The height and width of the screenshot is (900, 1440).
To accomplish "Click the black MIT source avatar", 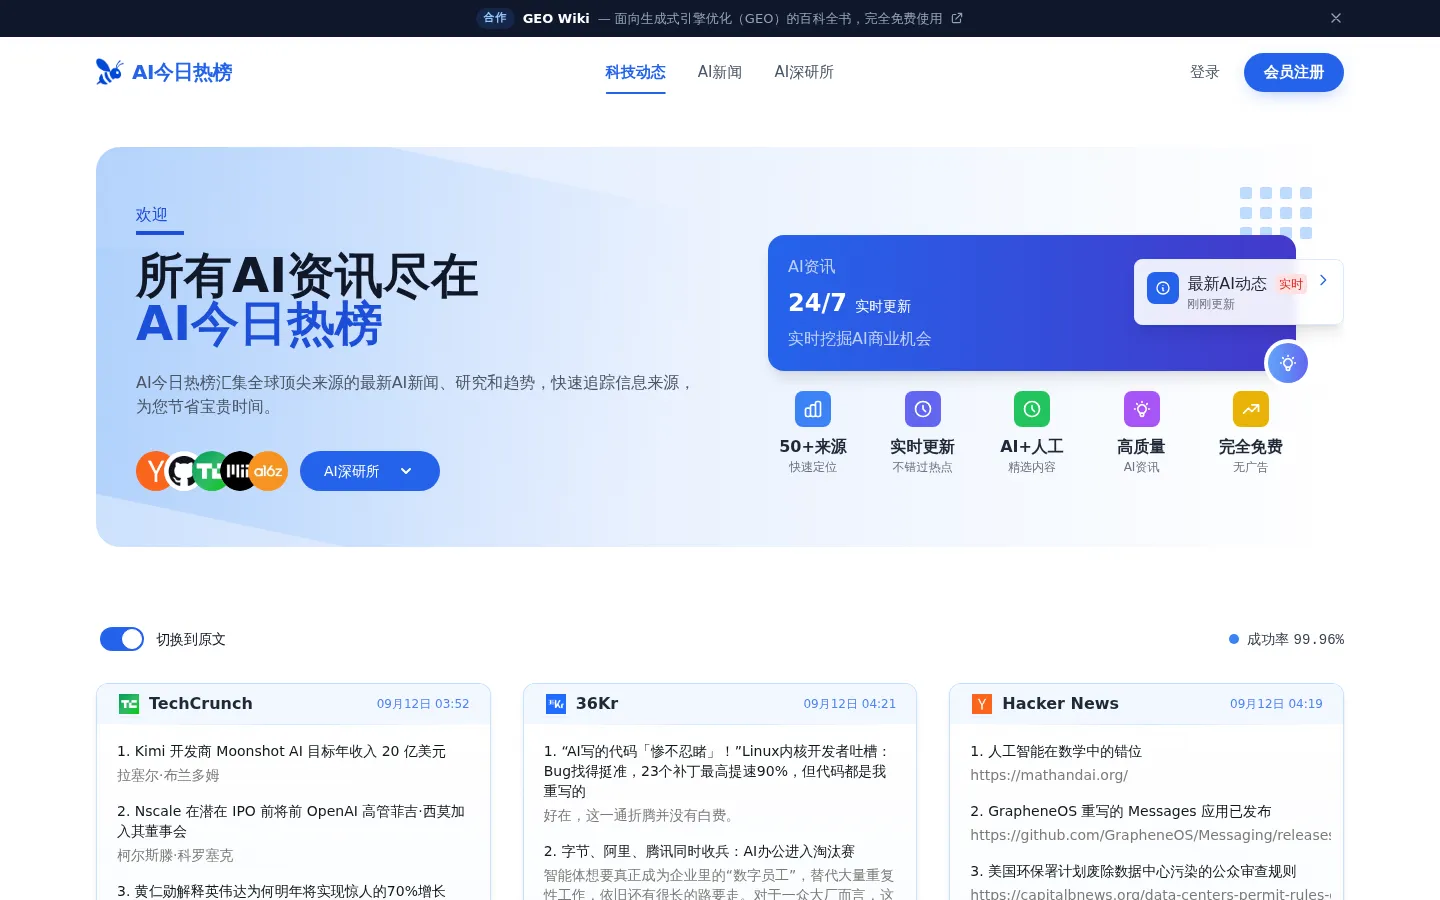I will pos(239,471).
